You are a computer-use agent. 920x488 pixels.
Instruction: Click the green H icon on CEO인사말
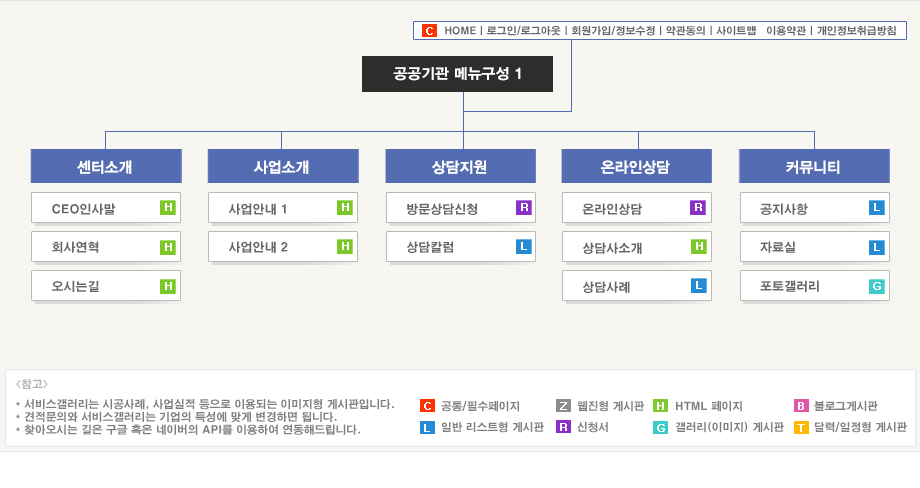[169, 208]
